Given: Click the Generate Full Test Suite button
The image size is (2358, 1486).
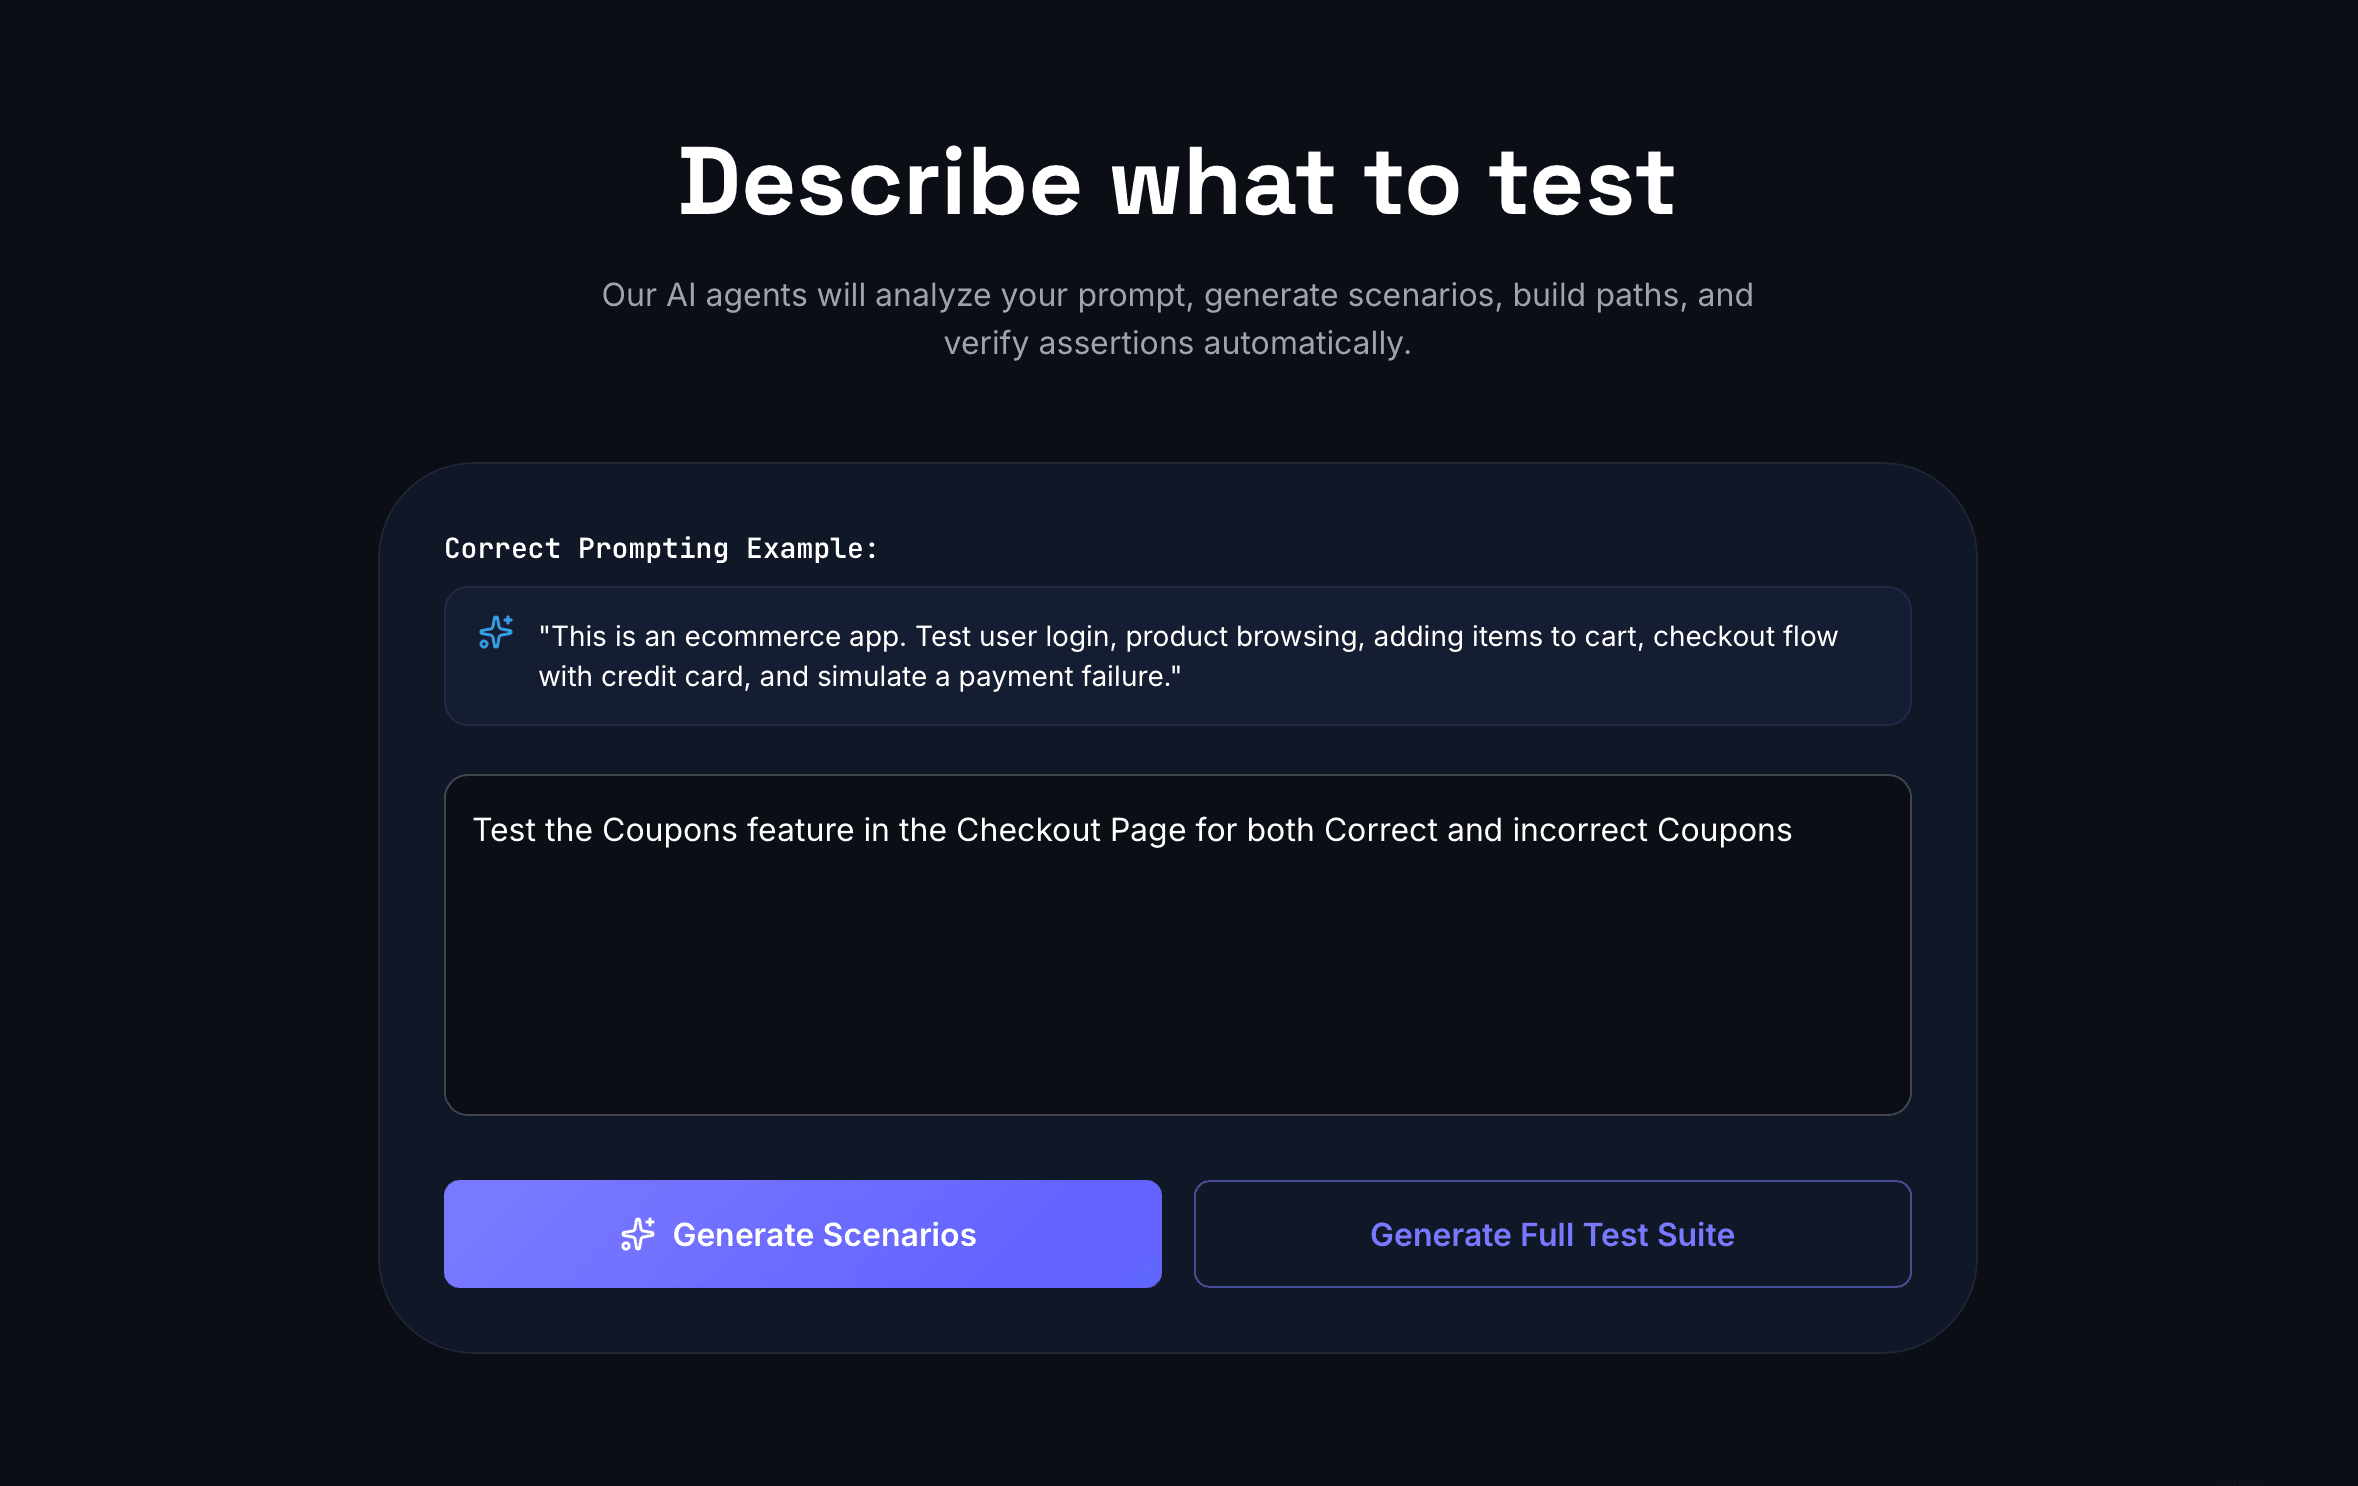Looking at the screenshot, I should pos(1551,1234).
